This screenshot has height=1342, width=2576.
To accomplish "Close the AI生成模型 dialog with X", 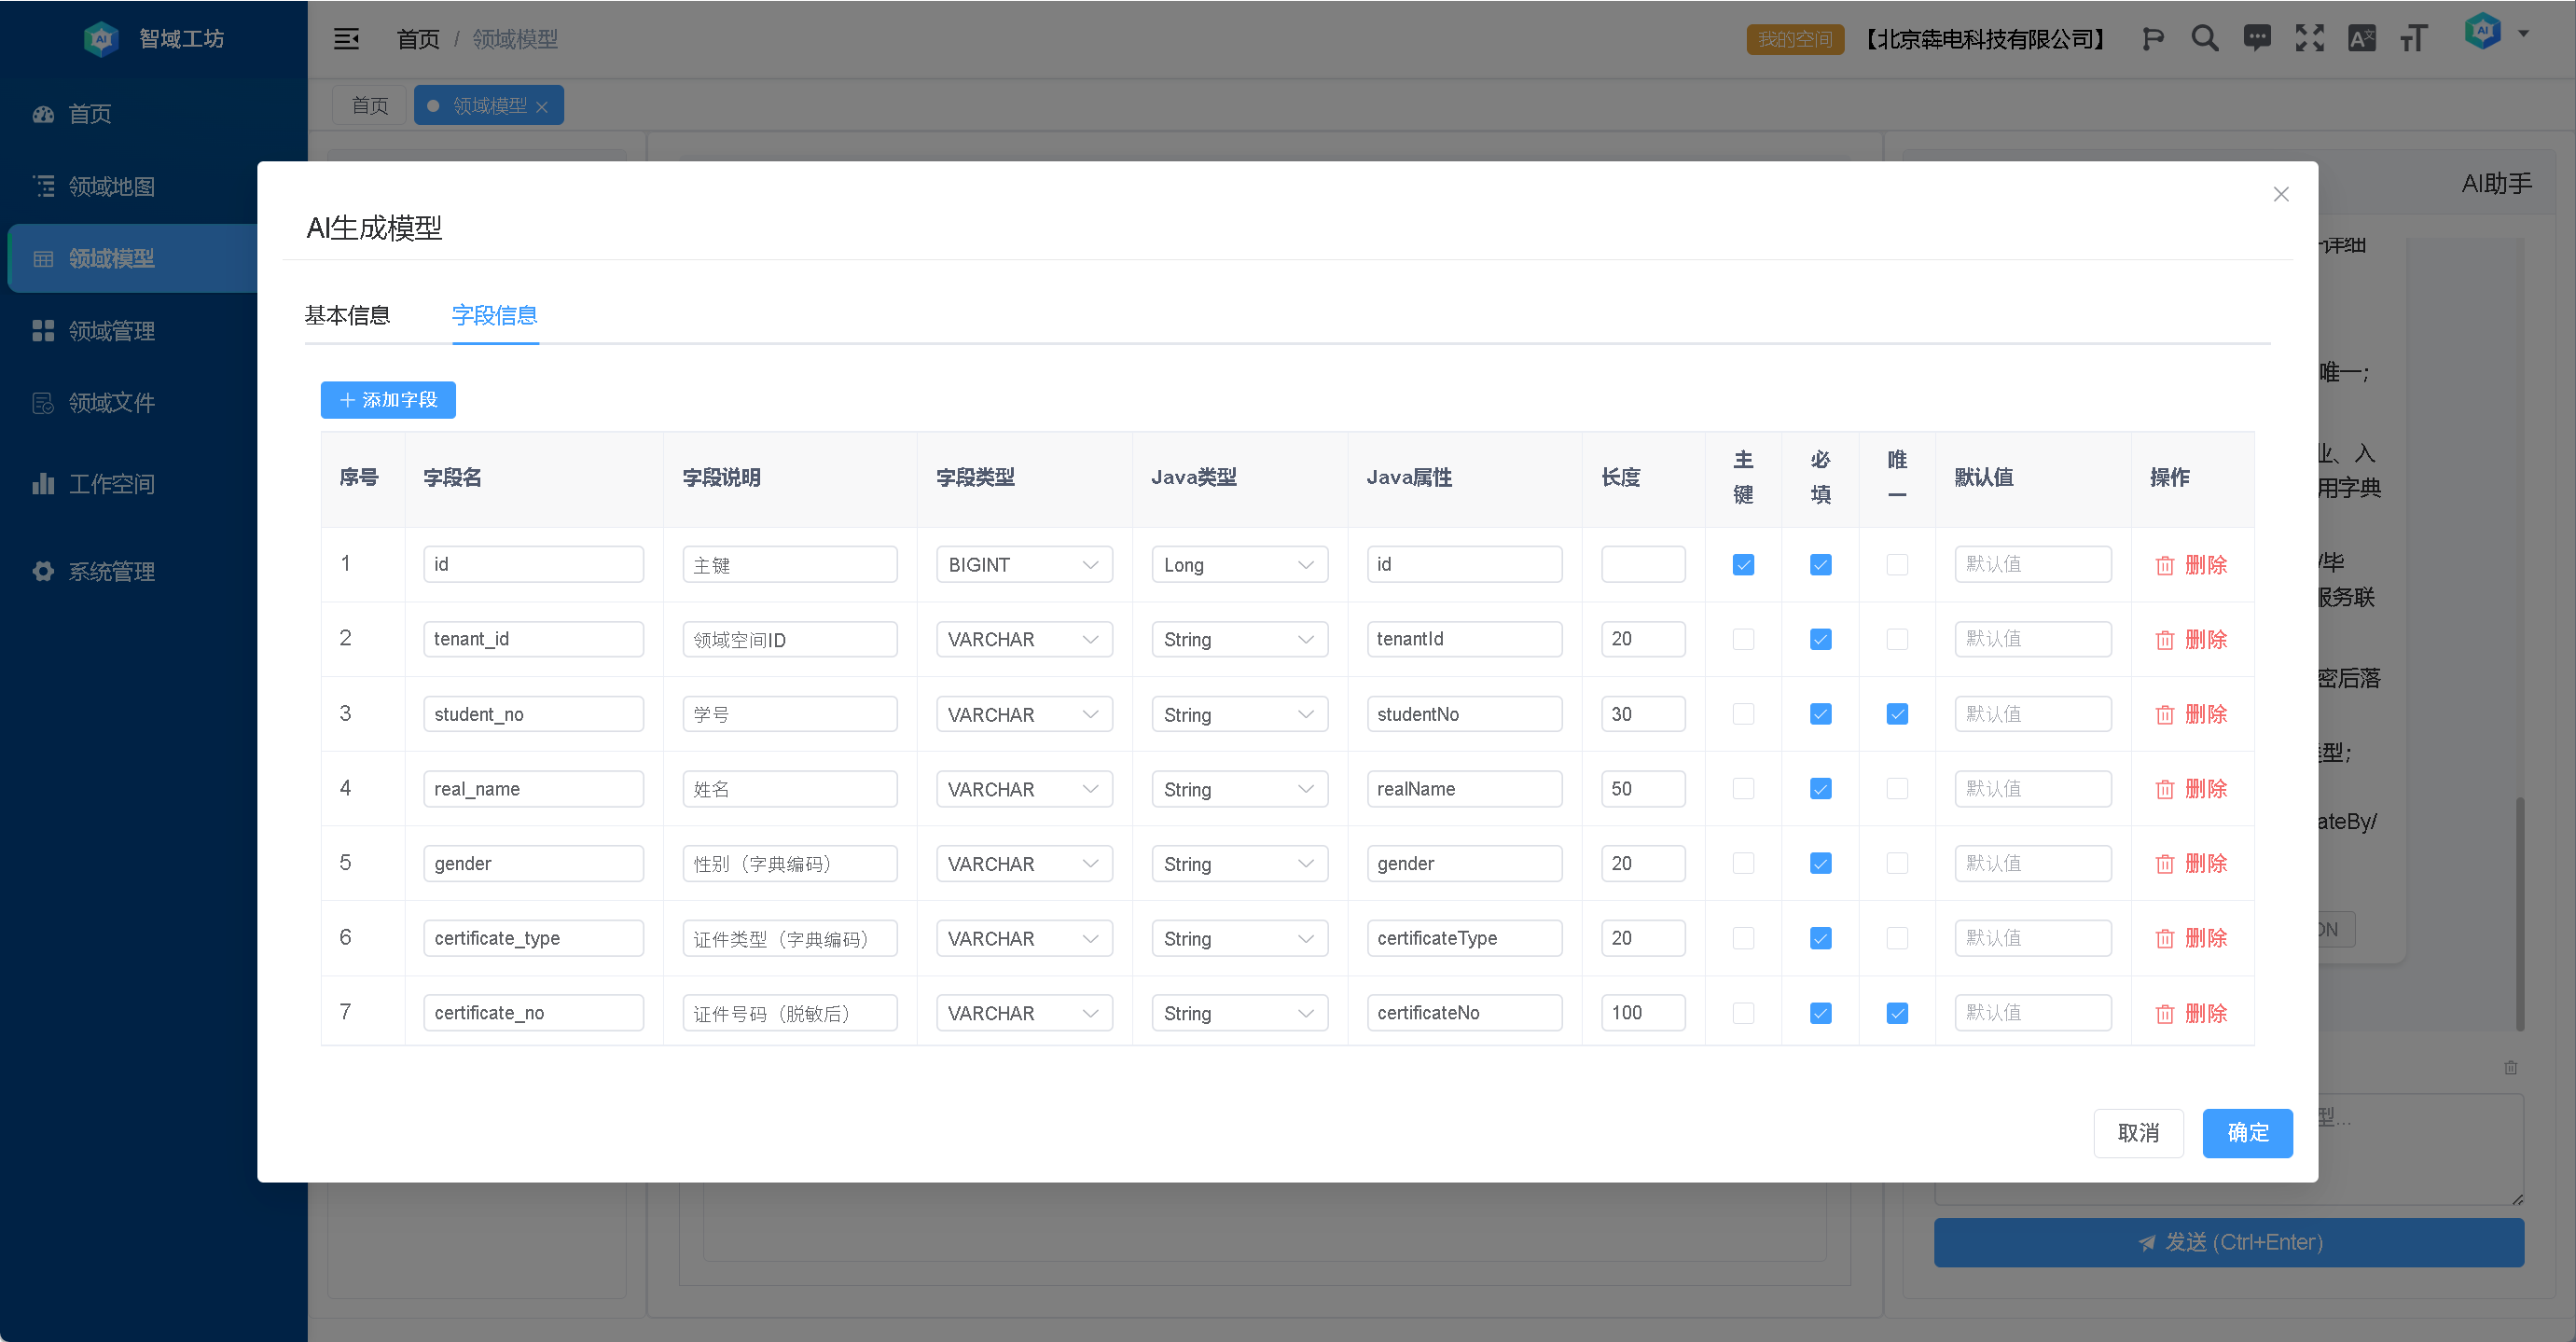I will 2280,194.
